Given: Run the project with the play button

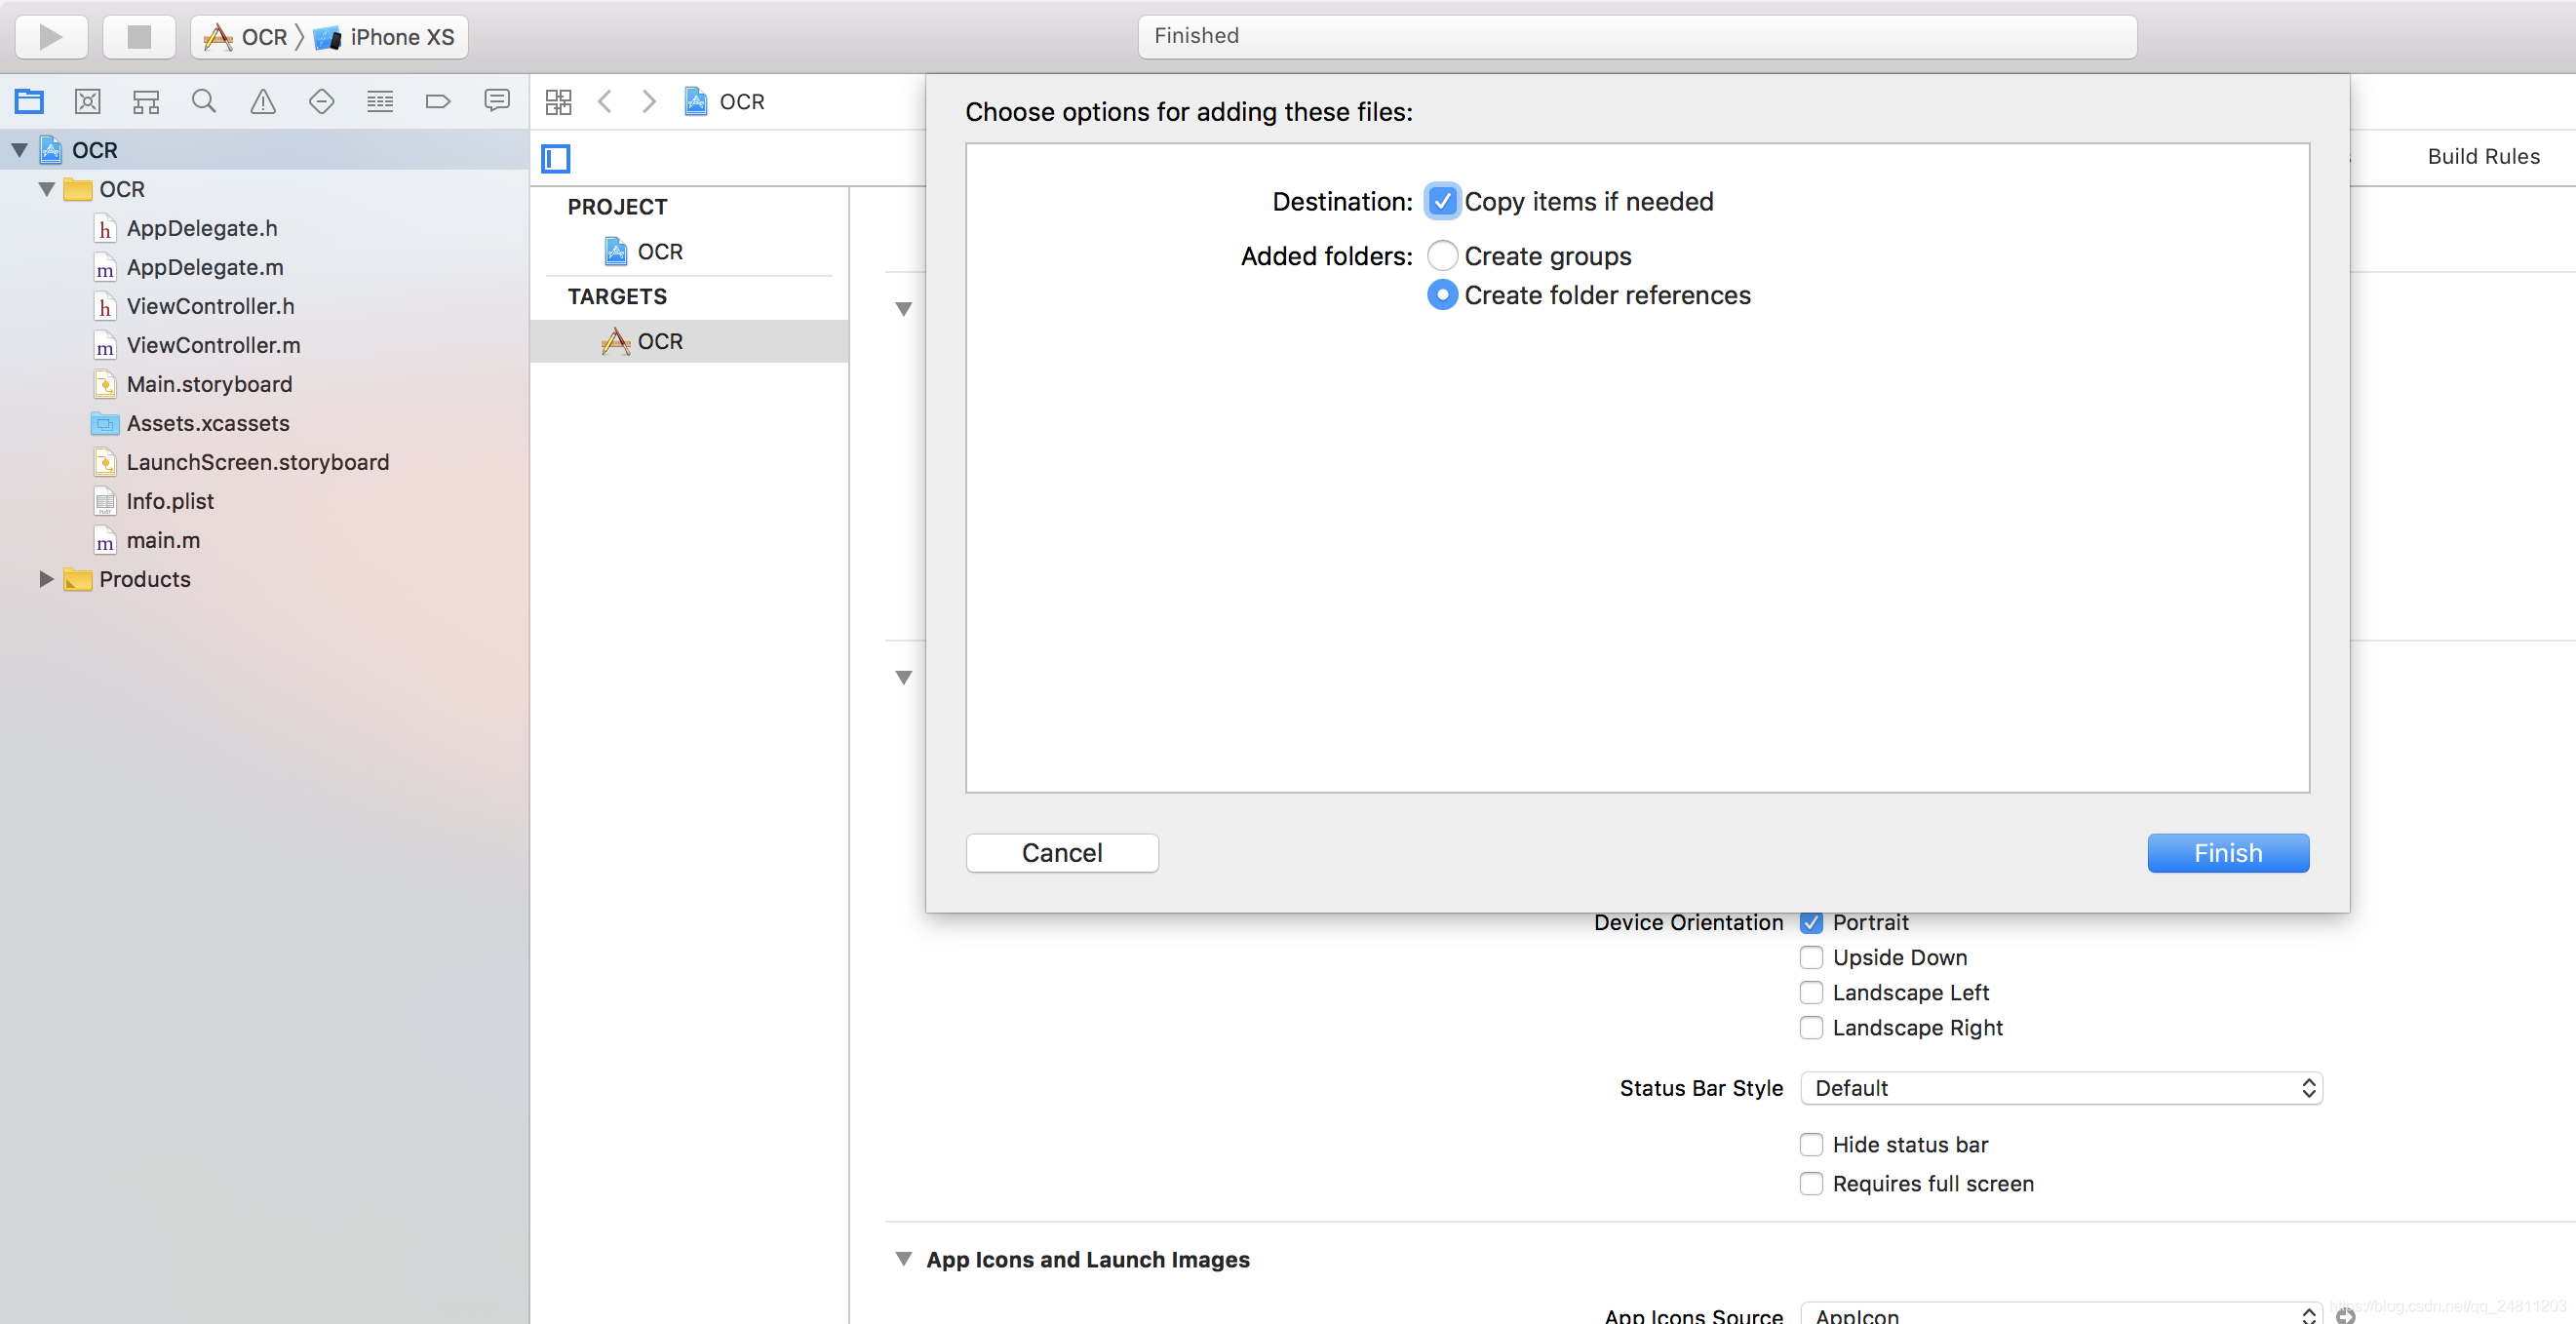Looking at the screenshot, I should [x=51, y=37].
